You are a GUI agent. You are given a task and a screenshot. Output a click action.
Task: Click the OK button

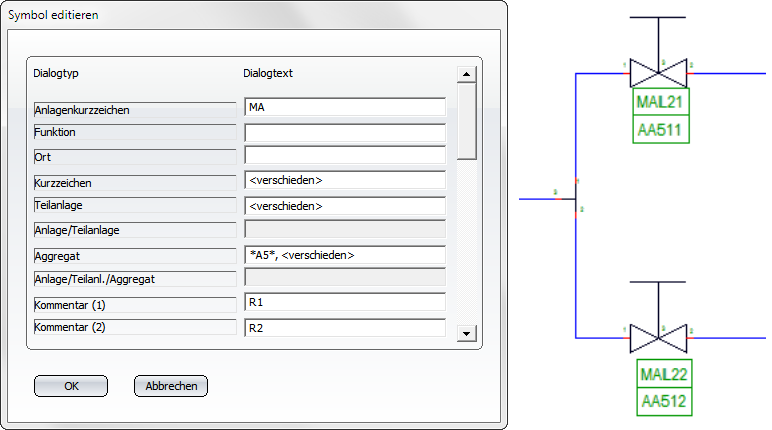point(71,386)
